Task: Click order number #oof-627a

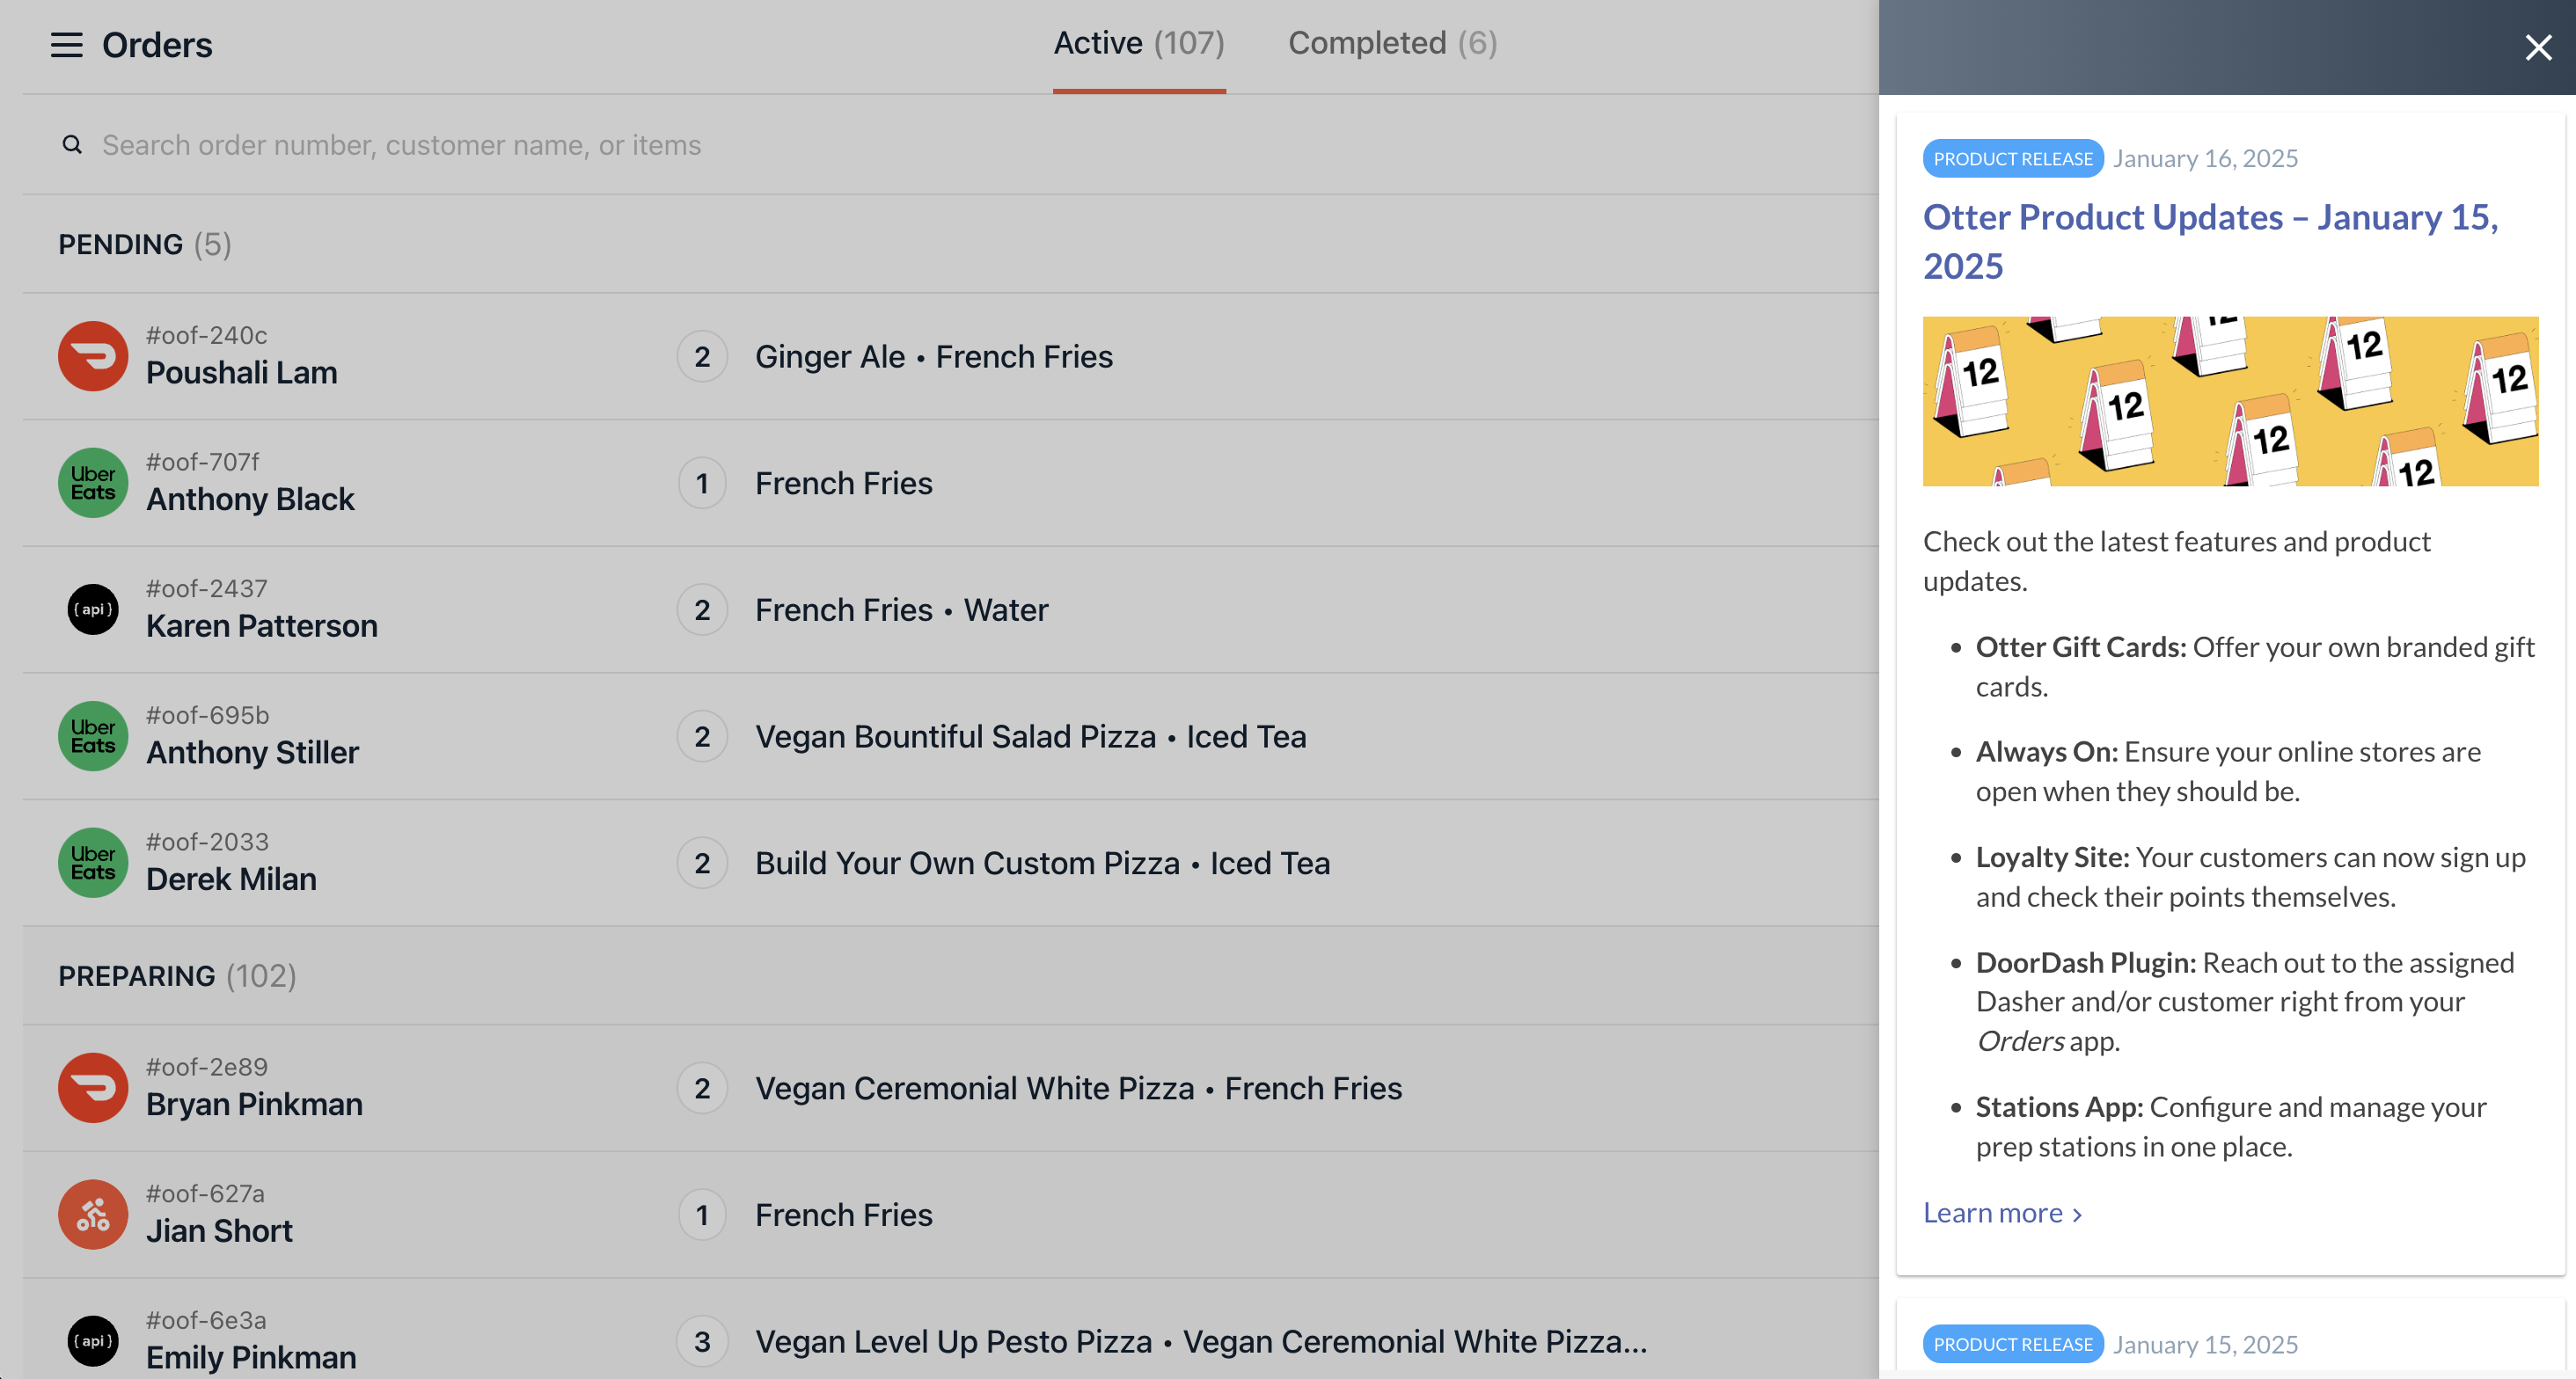Action: point(205,1194)
